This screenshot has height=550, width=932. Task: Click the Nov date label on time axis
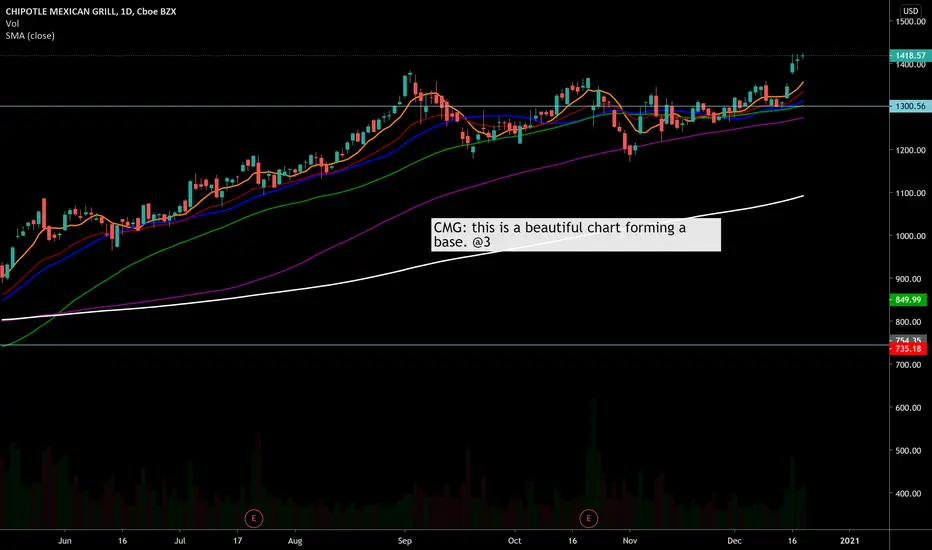click(630, 540)
